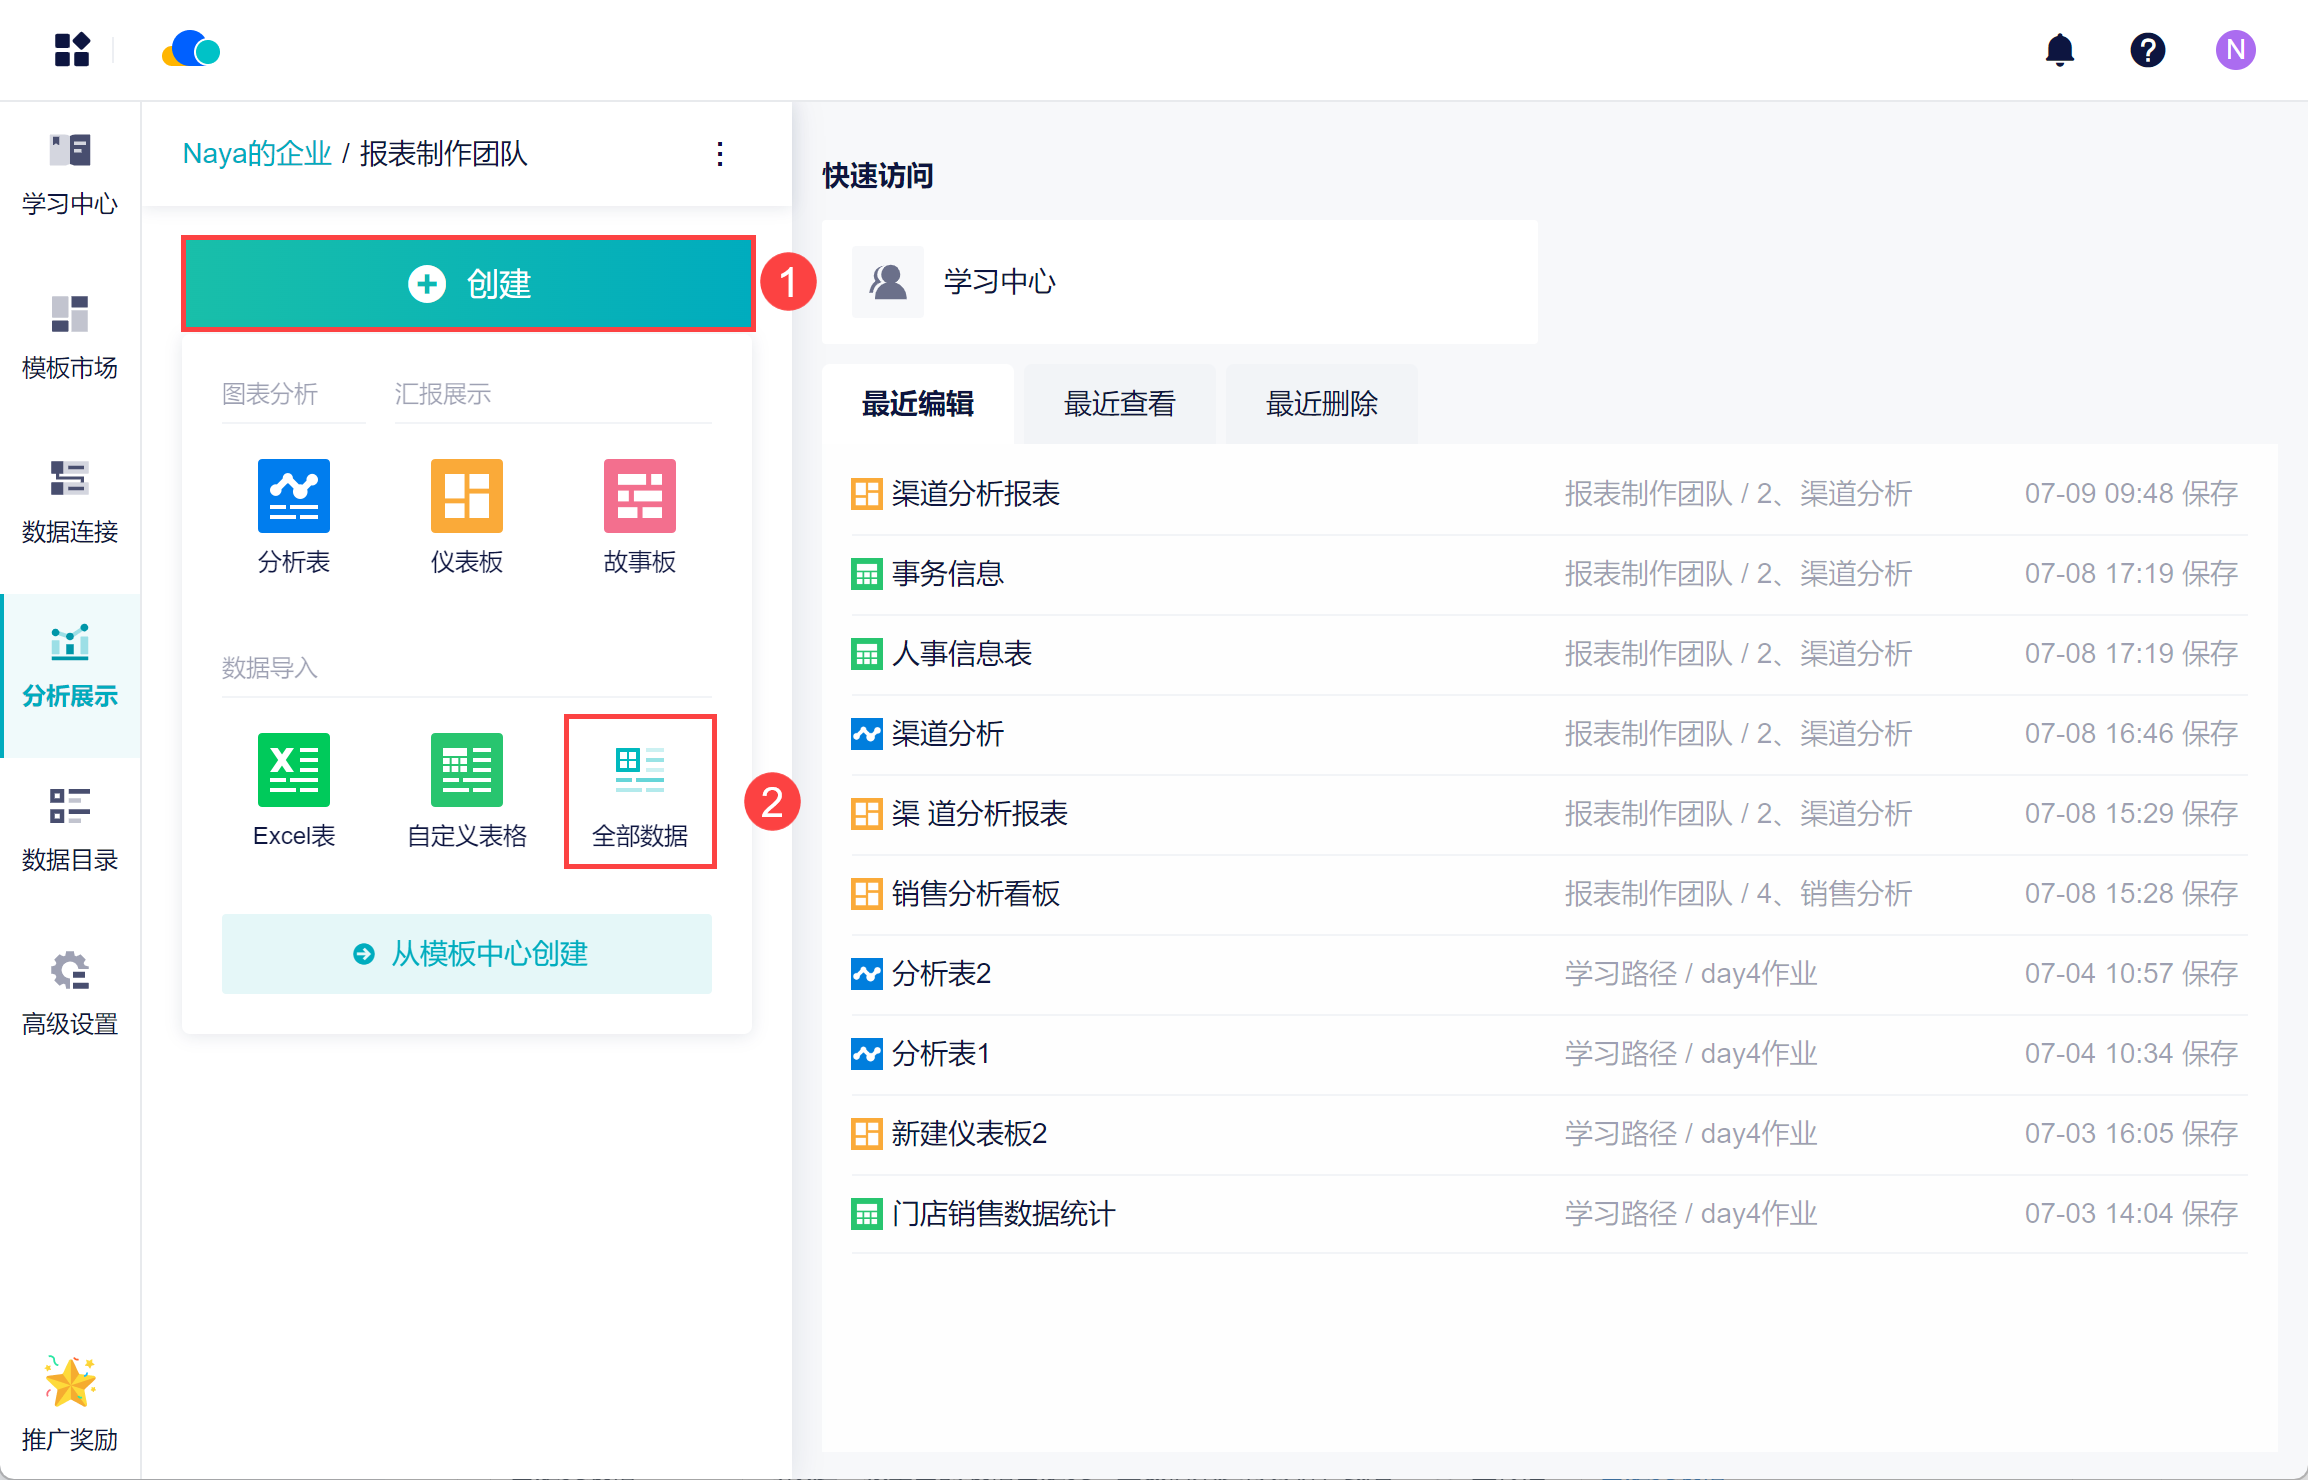The width and height of the screenshot is (2308, 1480).
Task: Click 从模板中心创建 button
Action: pyautogui.click(x=467, y=954)
